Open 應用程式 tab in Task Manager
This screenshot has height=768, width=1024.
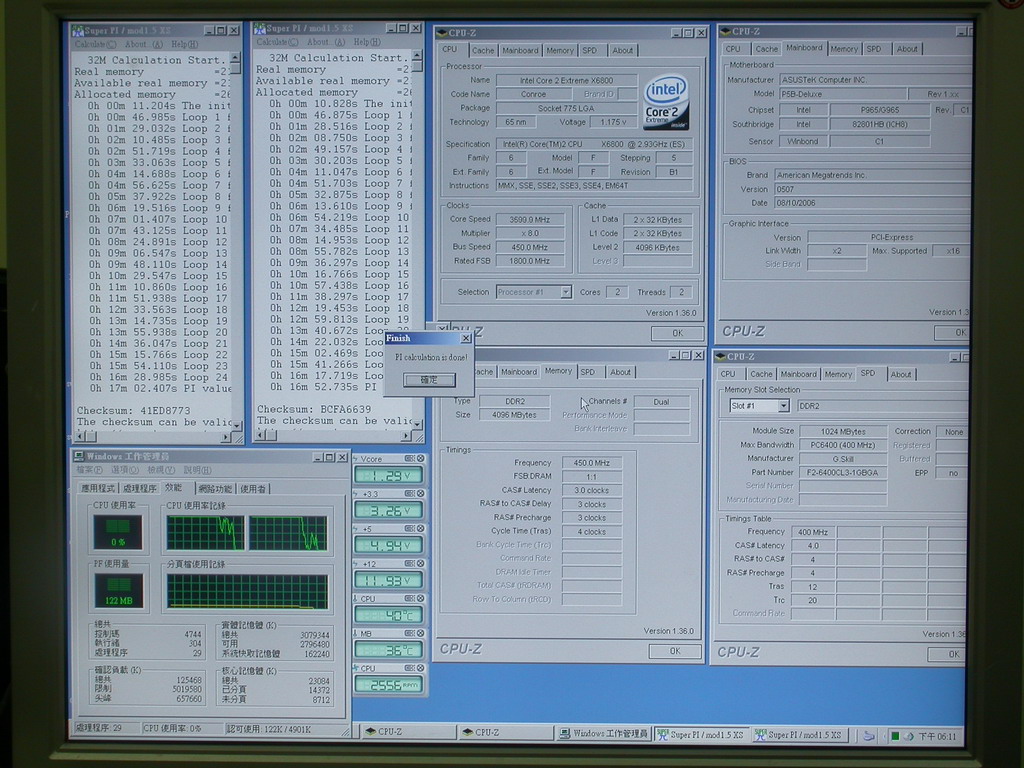click(97, 488)
